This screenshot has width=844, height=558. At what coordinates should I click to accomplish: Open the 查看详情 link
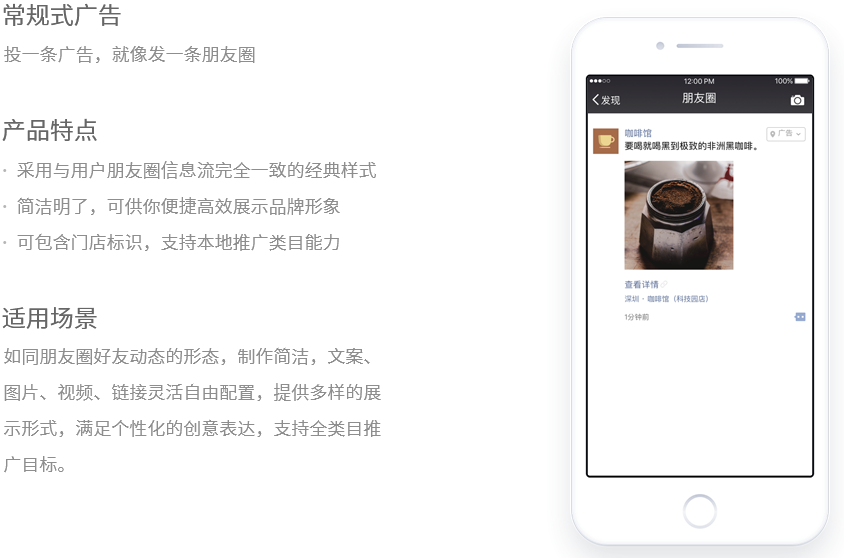tap(641, 285)
